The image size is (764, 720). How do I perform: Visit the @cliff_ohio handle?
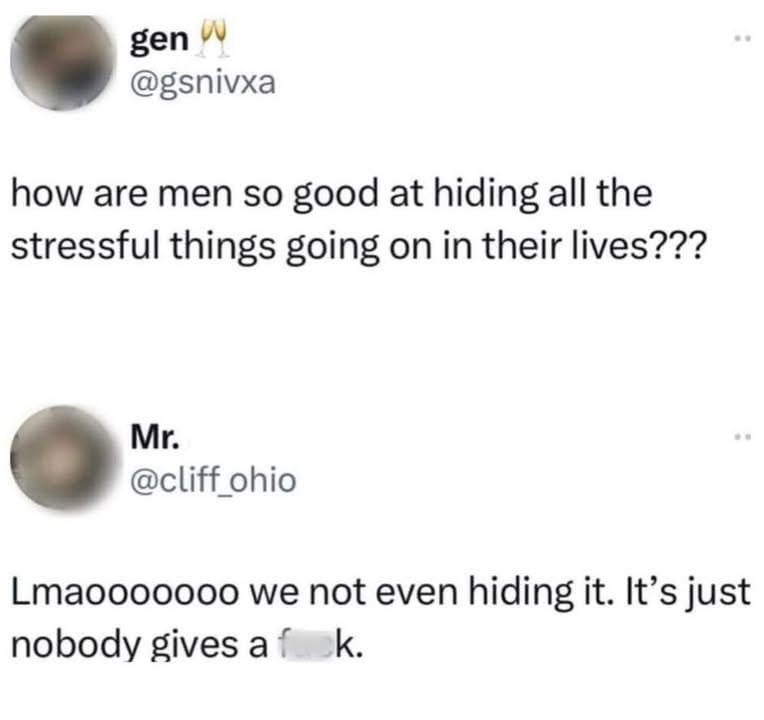(x=213, y=480)
